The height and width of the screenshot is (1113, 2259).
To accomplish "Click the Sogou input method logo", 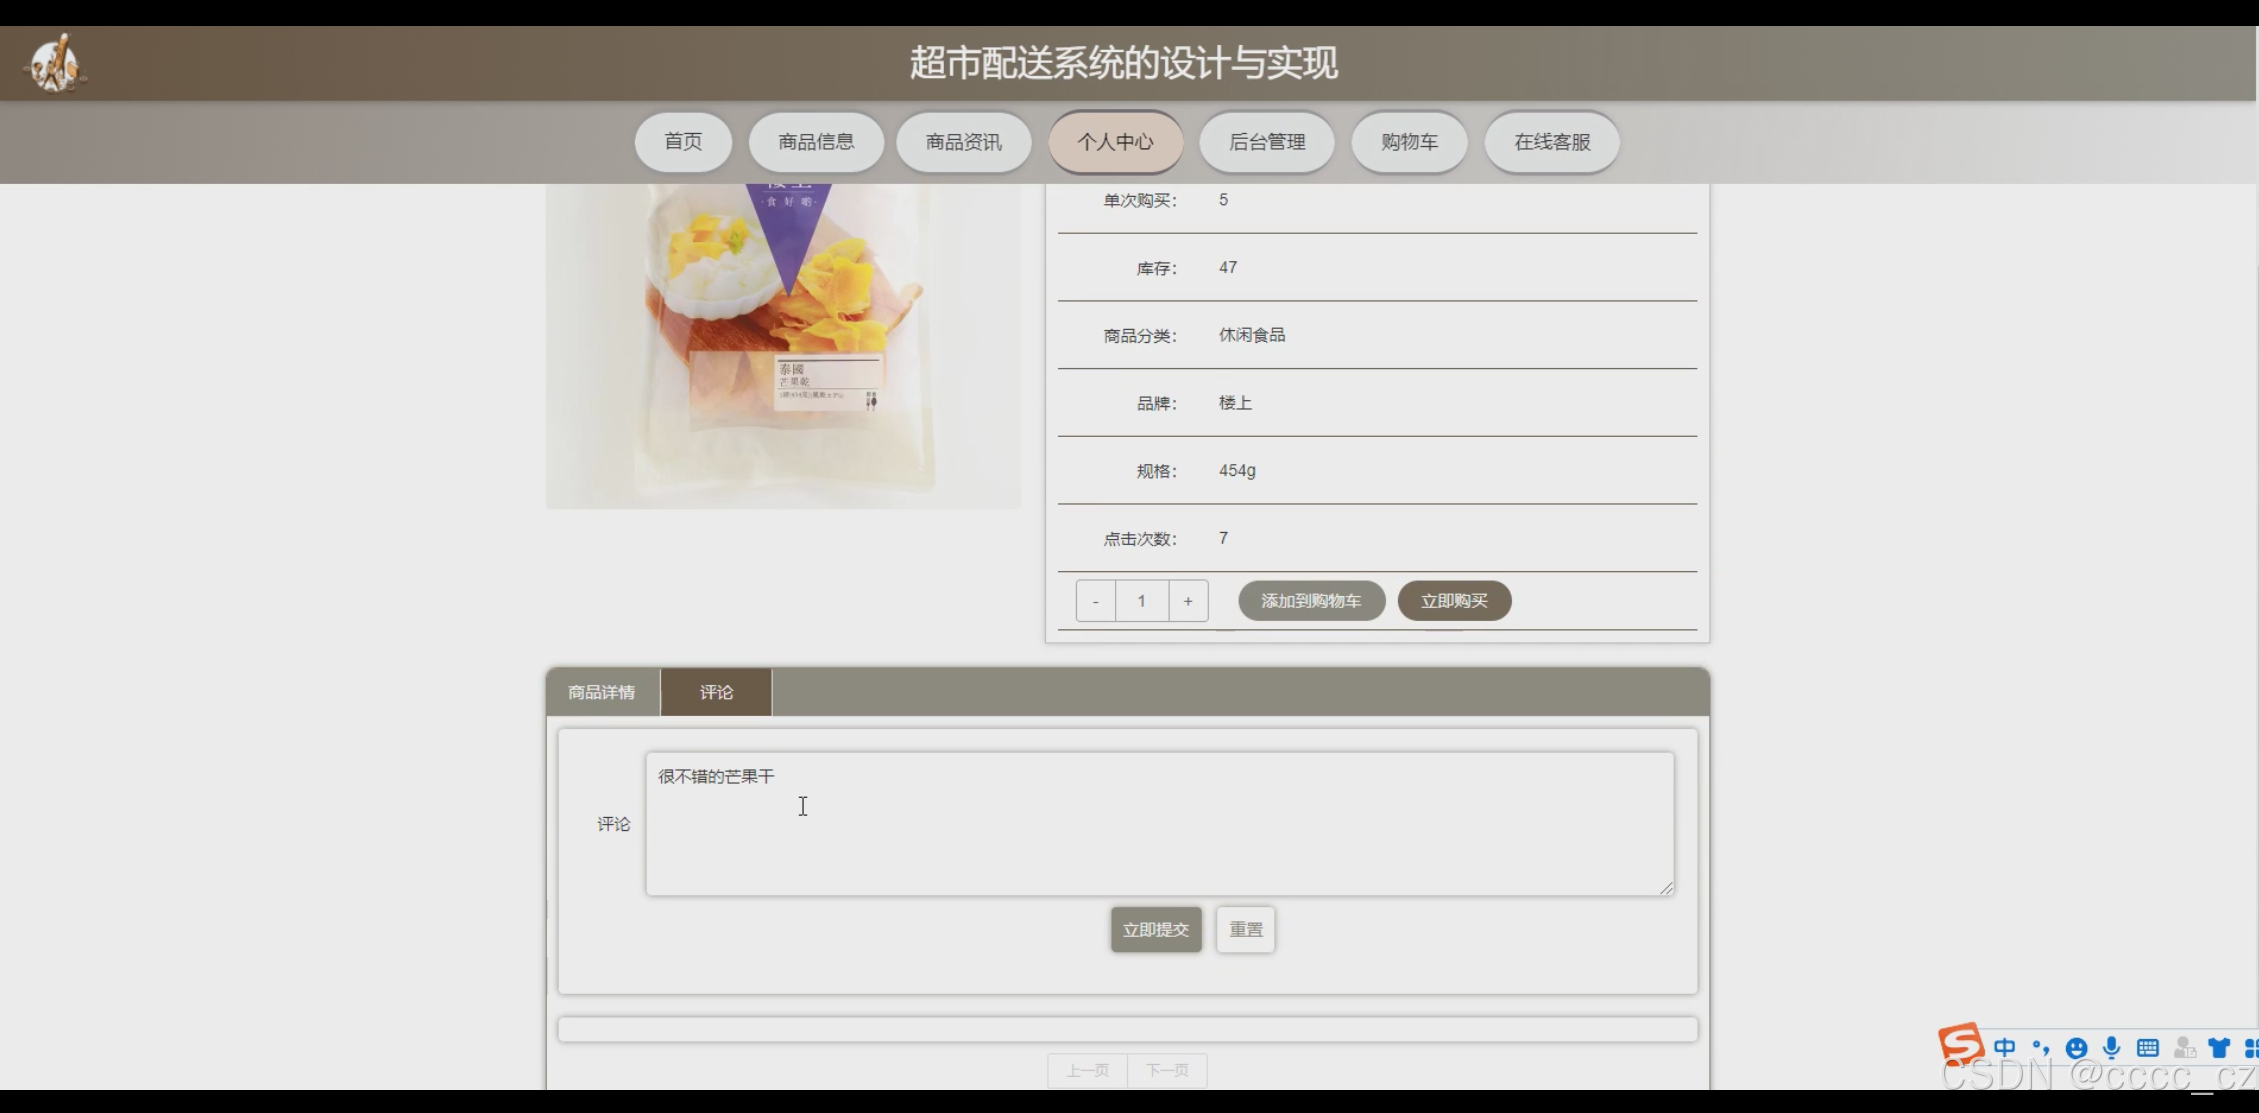I will pos(1960,1044).
